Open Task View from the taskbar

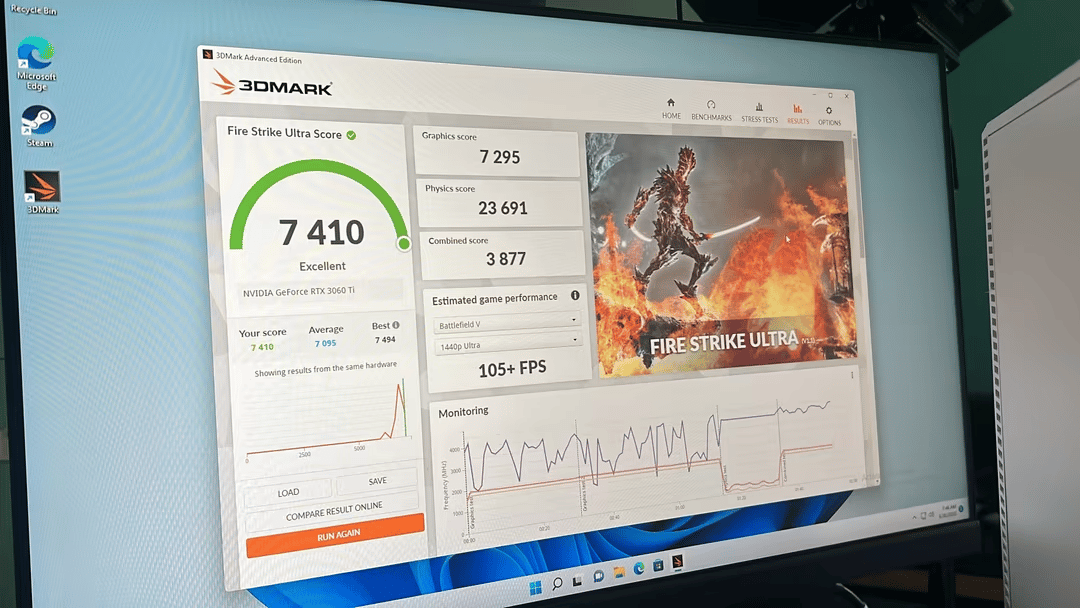pyautogui.click(x=577, y=580)
